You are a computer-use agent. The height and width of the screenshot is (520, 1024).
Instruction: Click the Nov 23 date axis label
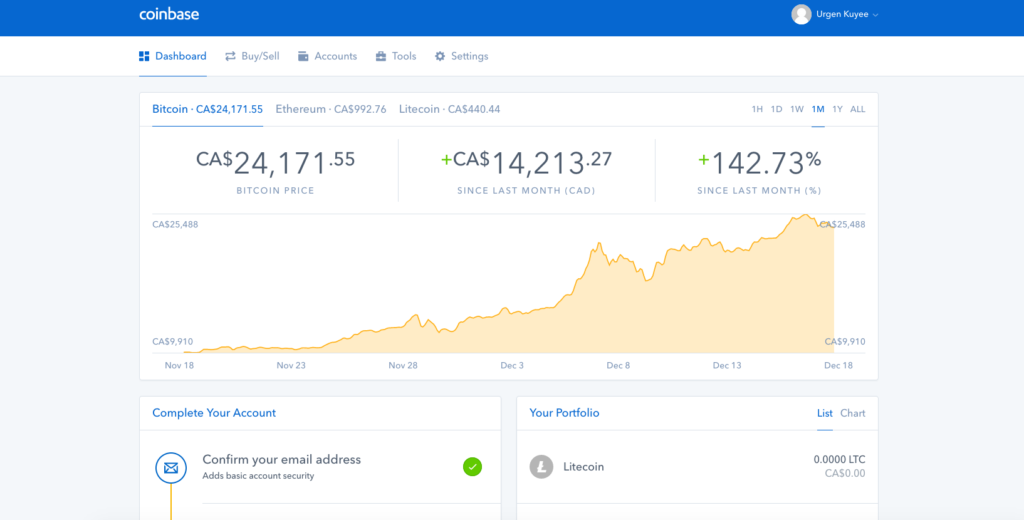click(x=291, y=365)
